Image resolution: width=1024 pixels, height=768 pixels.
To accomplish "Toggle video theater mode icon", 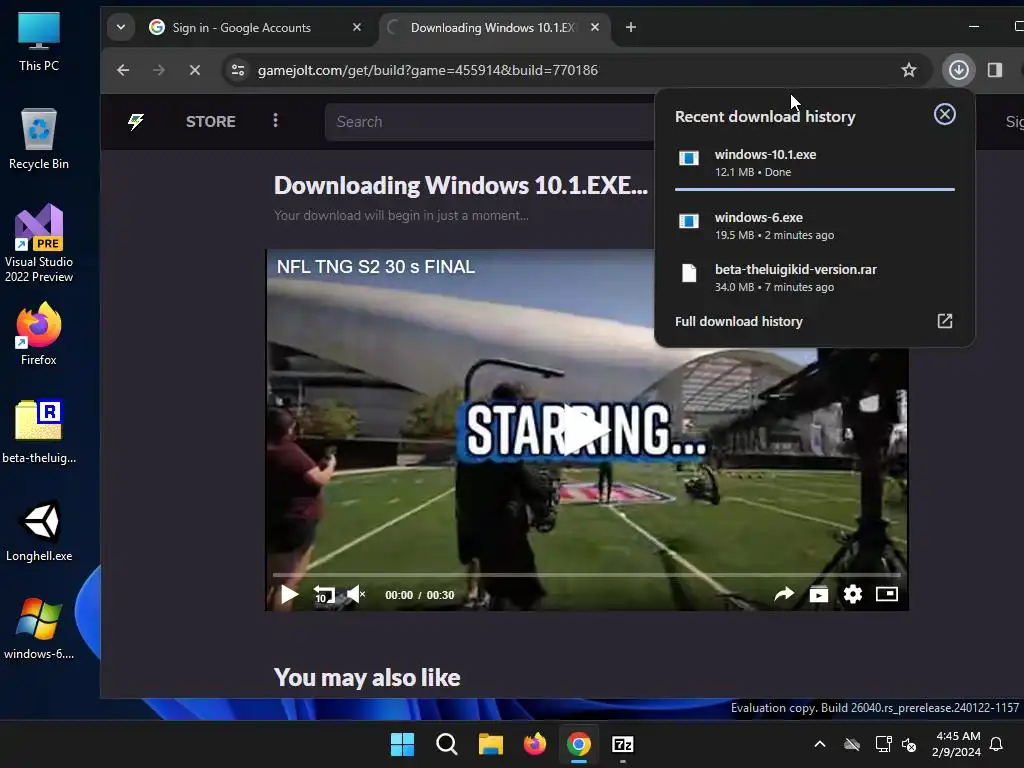I will click(x=887, y=594).
